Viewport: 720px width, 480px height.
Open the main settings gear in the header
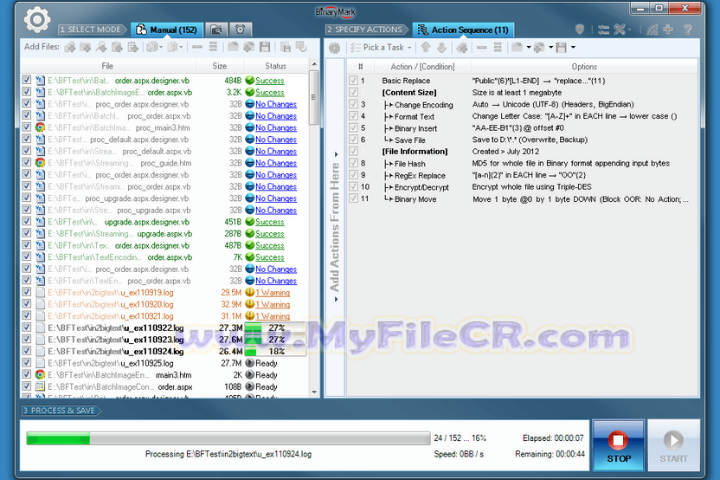click(37, 19)
